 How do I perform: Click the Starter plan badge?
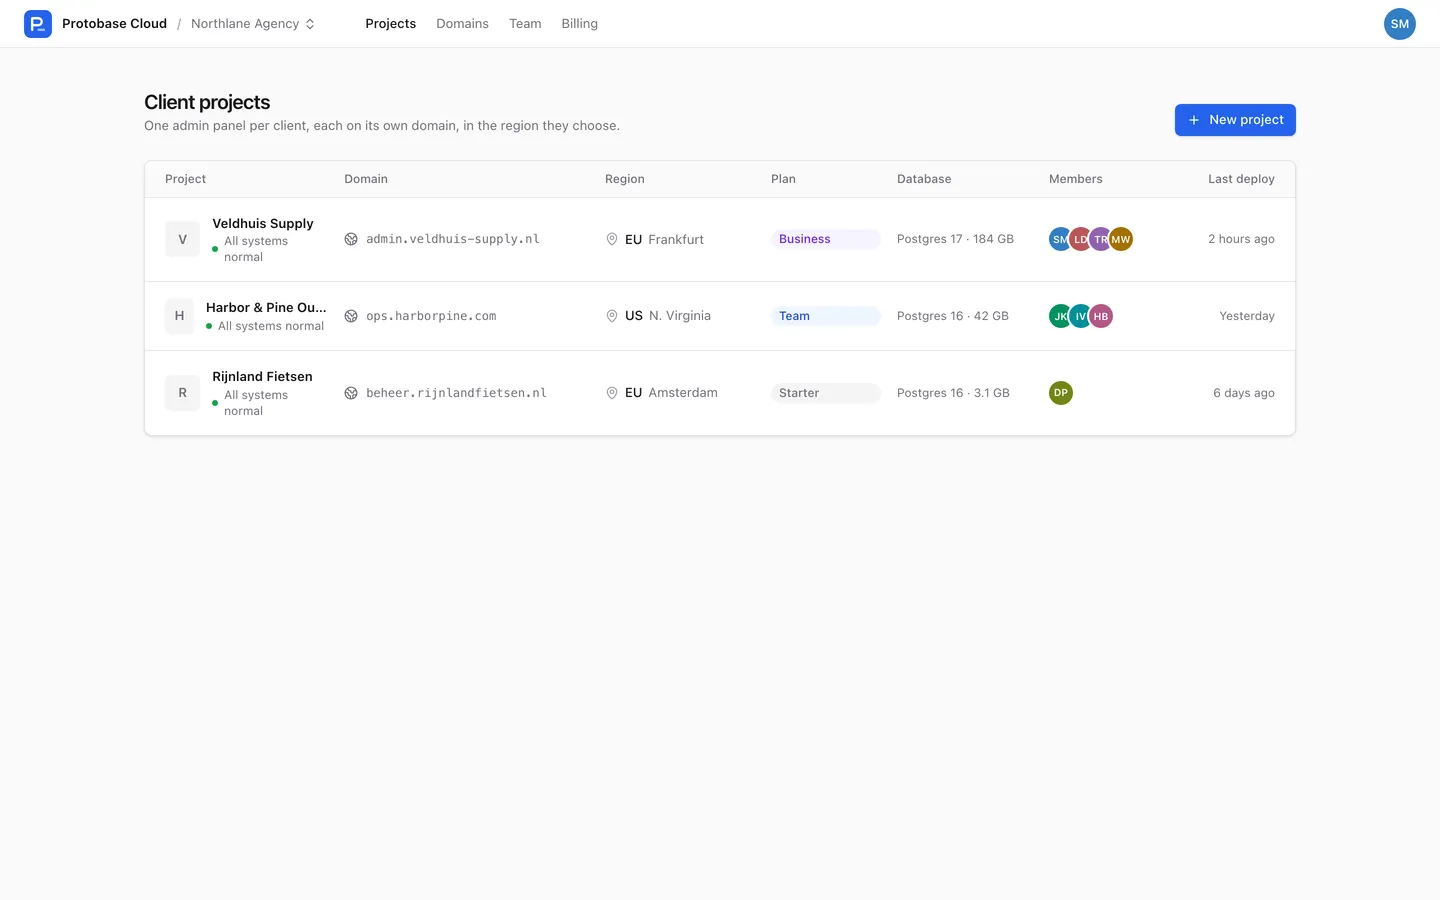826,393
